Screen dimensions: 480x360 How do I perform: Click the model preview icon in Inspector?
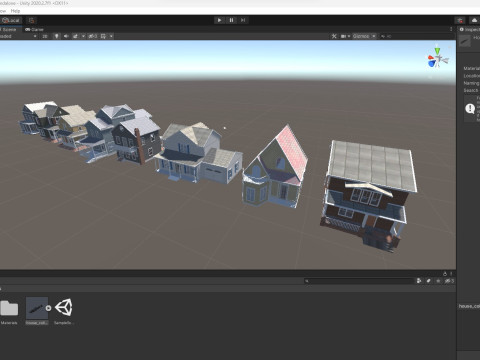coord(465,41)
